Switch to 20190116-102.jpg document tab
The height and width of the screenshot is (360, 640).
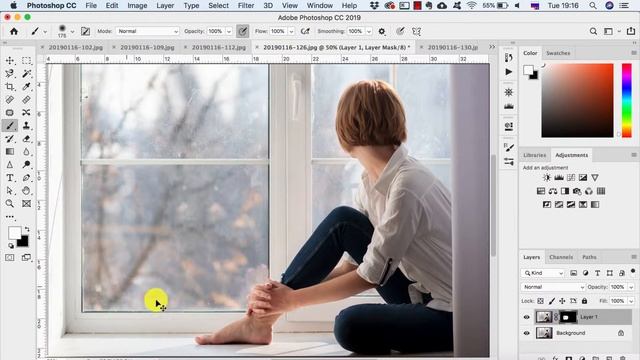point(76,47)
